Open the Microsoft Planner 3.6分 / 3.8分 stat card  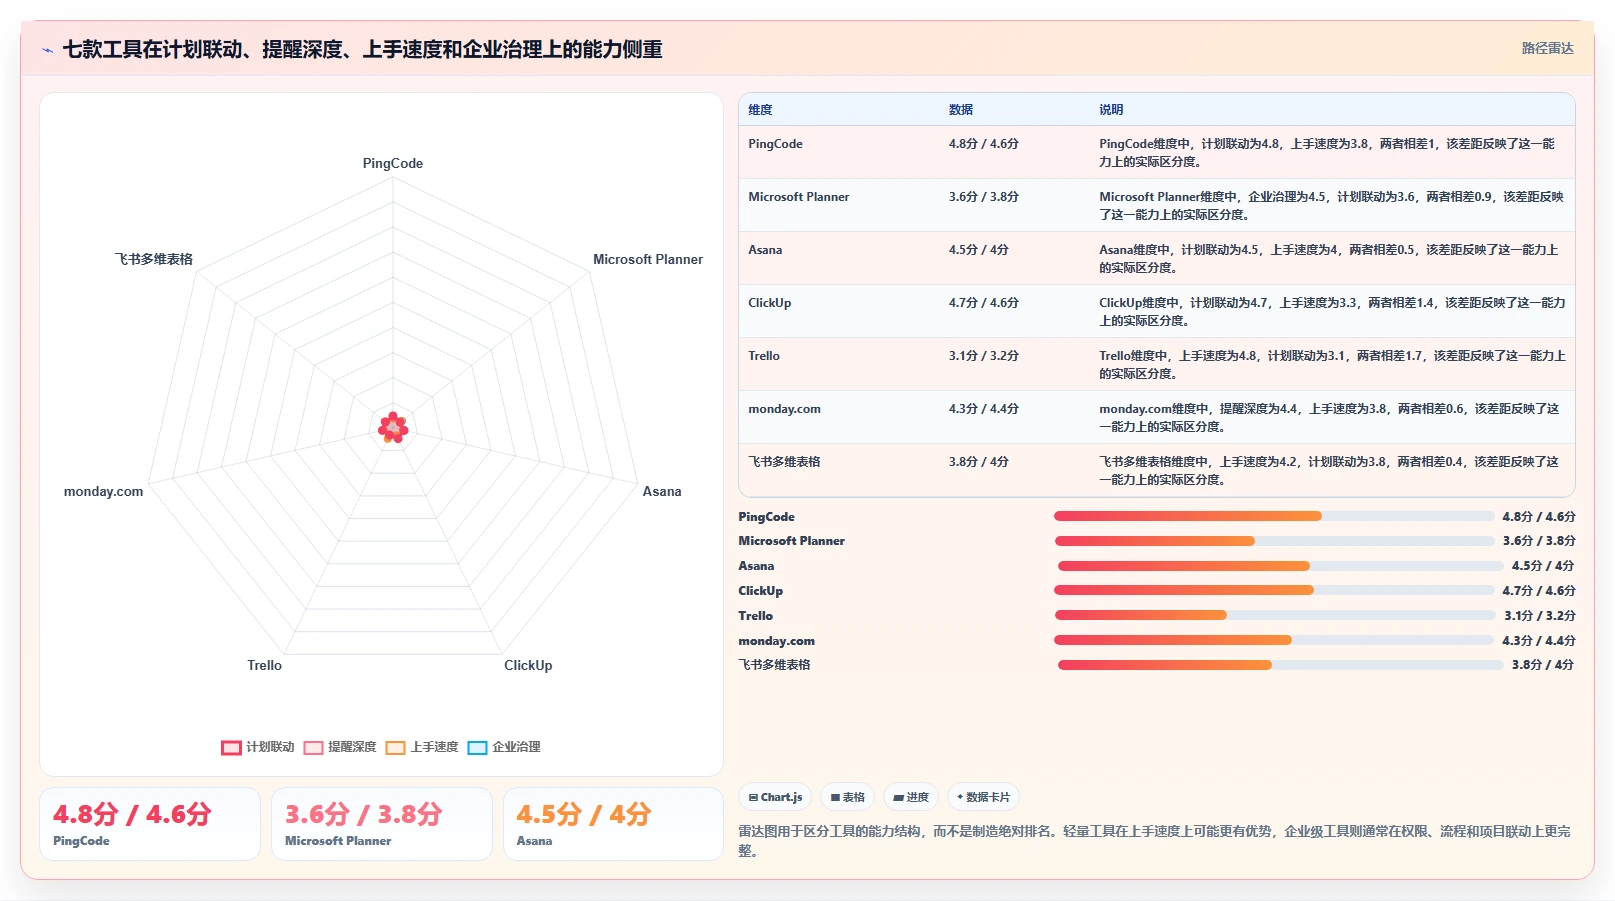(382, 824)
